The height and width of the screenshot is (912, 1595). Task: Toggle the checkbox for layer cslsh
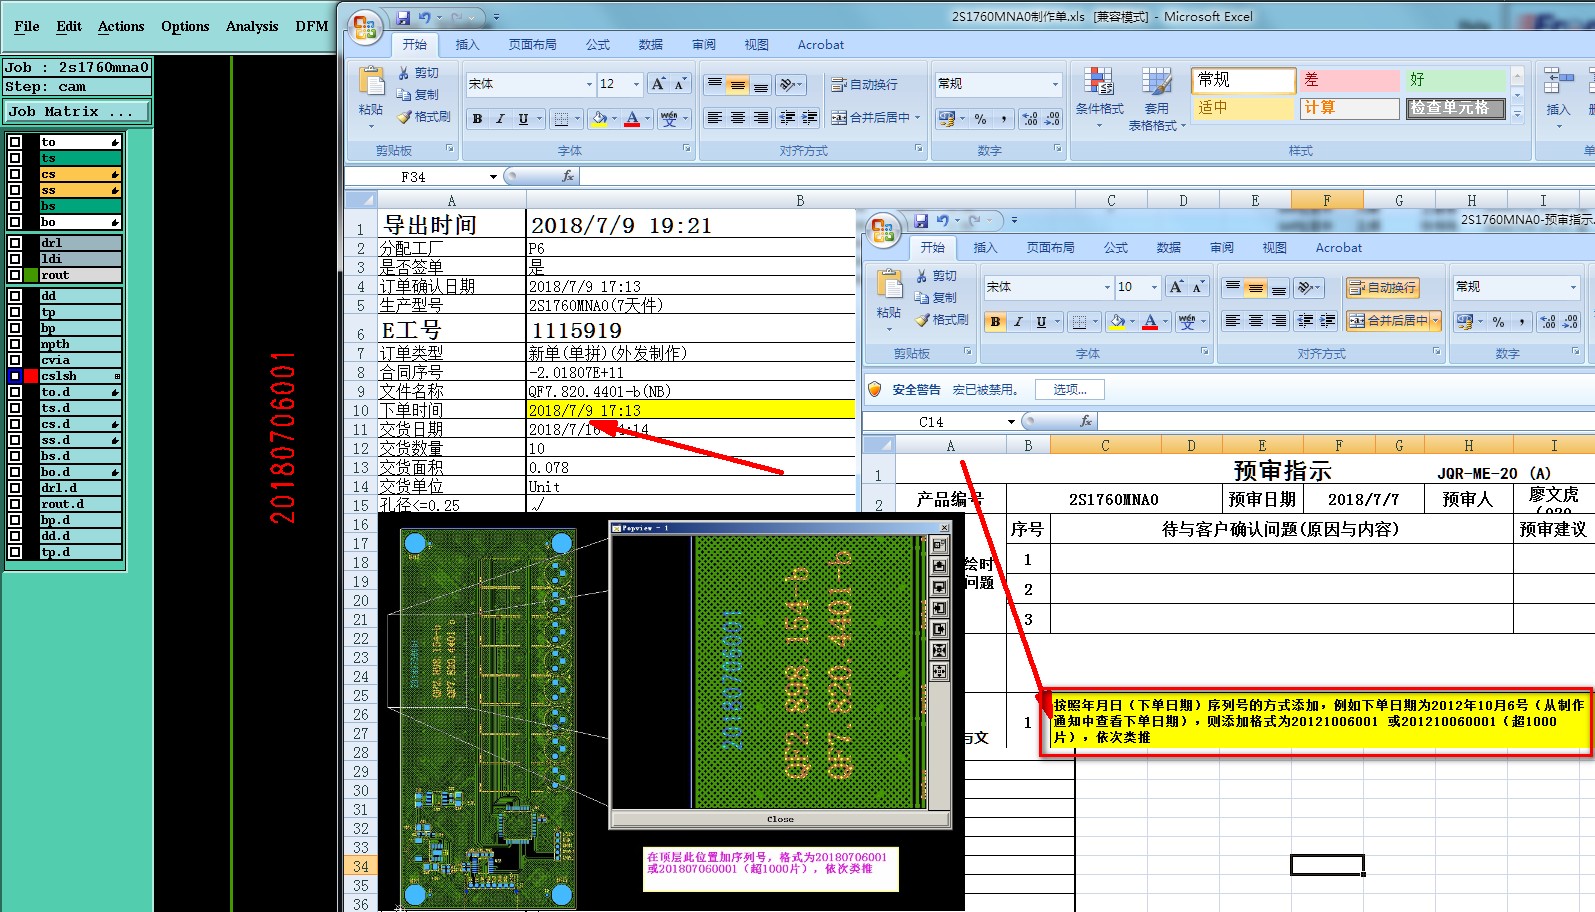coord(15,376)
